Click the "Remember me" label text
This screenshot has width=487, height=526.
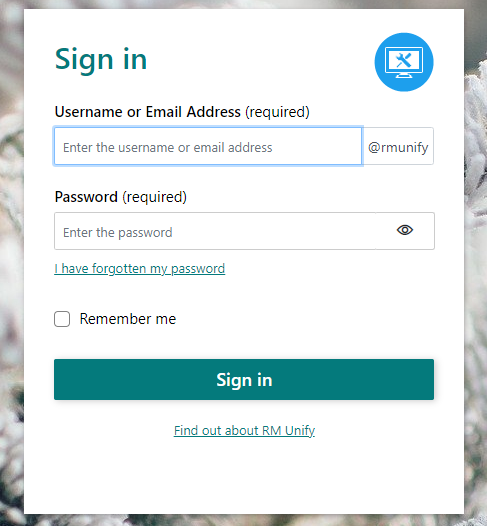(x=128, y=319)
